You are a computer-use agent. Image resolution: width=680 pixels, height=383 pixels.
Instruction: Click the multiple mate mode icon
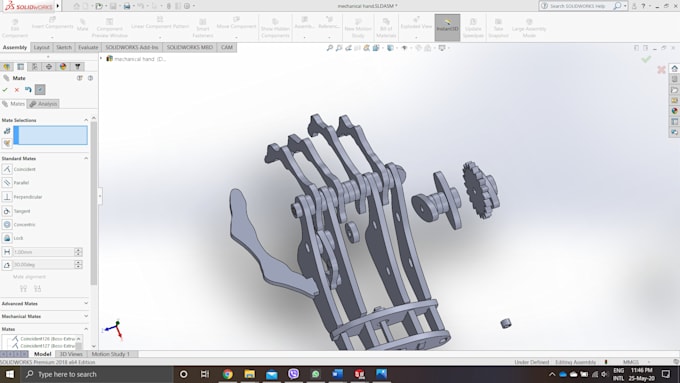7,143
